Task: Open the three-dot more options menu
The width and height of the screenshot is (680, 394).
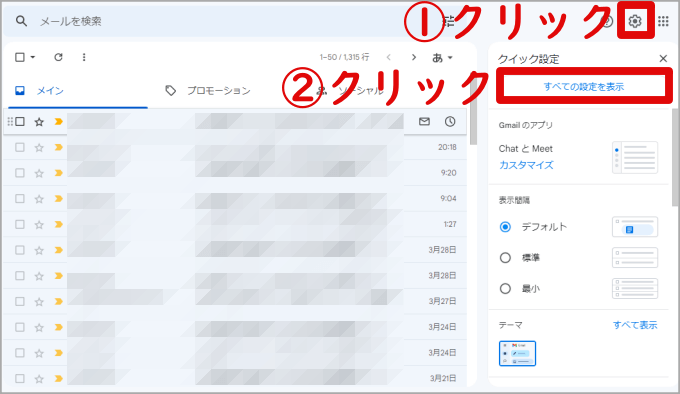Action: (x=84, y=57)
